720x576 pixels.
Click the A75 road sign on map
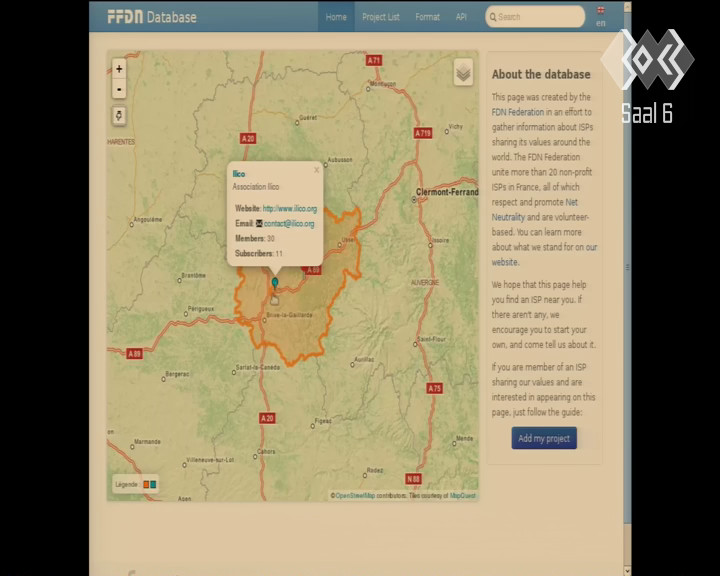[x=434, y=389]
